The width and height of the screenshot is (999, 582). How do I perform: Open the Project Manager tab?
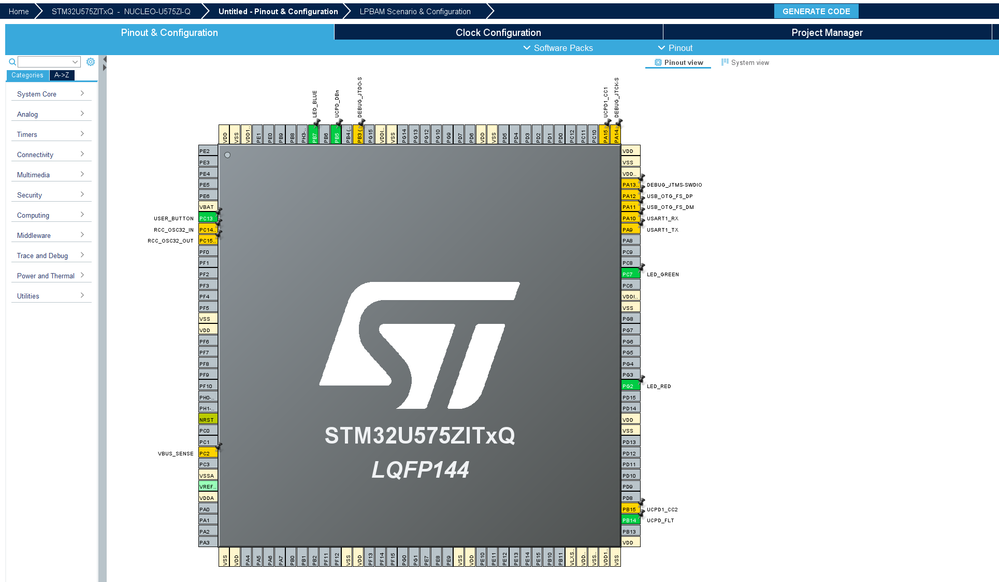click(827, 33)
